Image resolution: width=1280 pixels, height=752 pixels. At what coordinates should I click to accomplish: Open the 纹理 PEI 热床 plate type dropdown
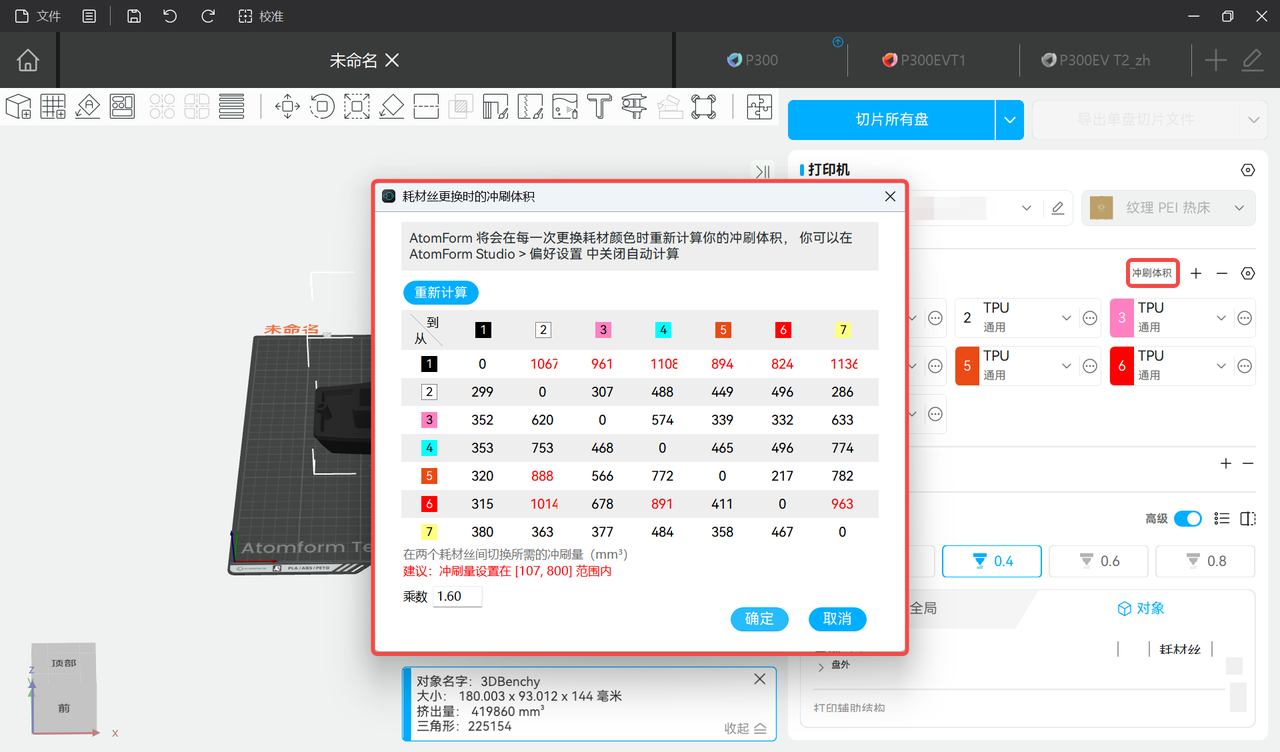[x=1168, y=208]
